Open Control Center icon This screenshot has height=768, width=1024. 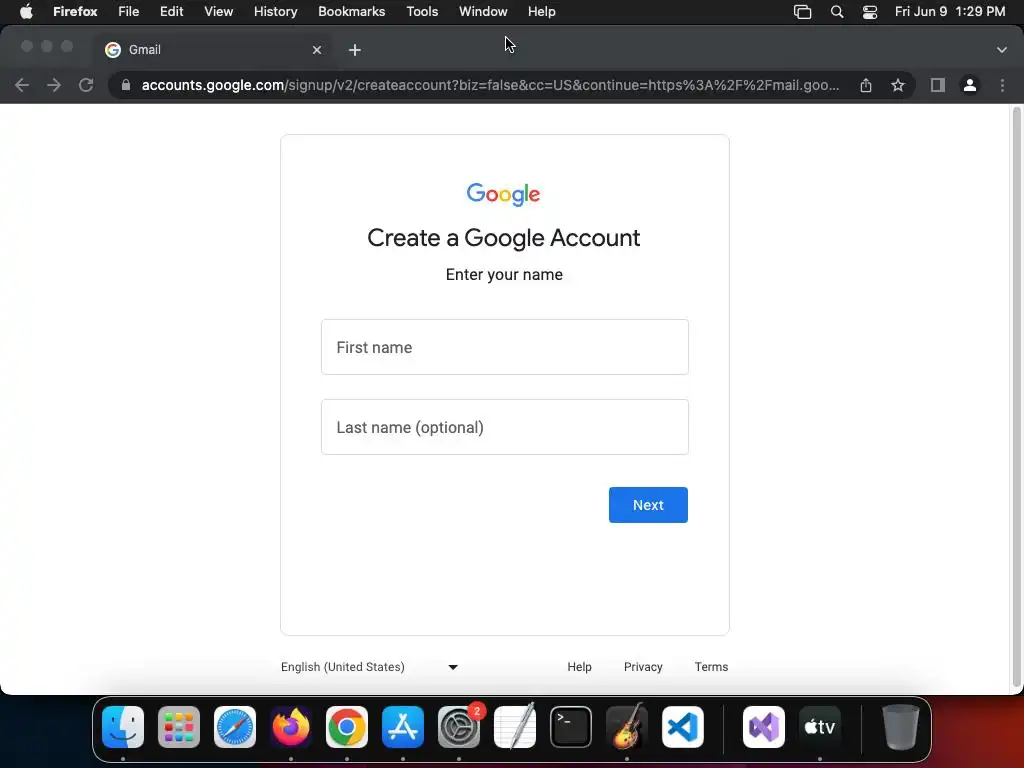click(870, 12)
